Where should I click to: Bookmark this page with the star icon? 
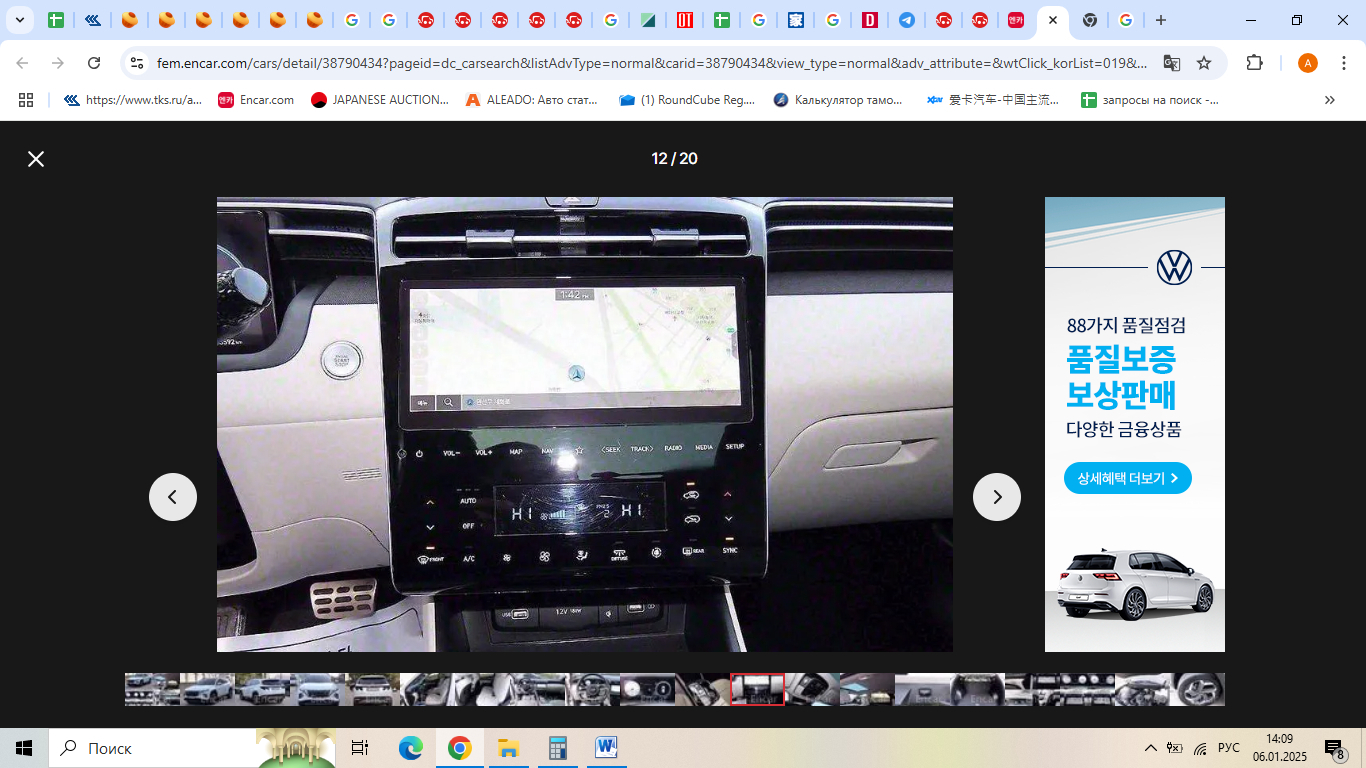(x=1204, y=63)
